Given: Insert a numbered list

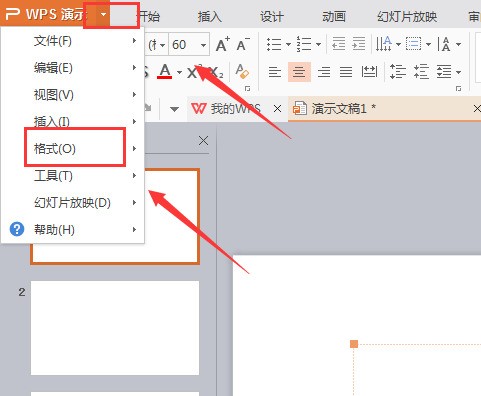Looking at the screenshot, I should 304,44.
